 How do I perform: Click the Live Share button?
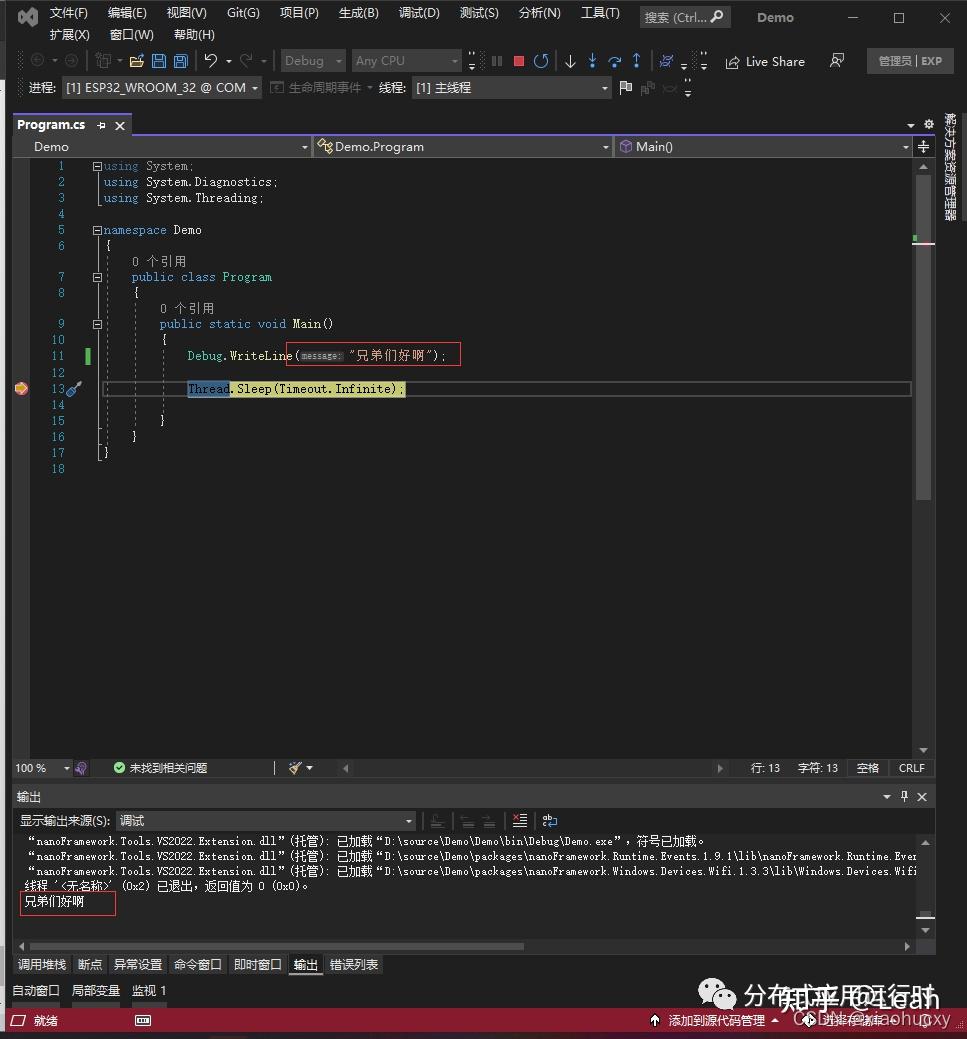766,62
